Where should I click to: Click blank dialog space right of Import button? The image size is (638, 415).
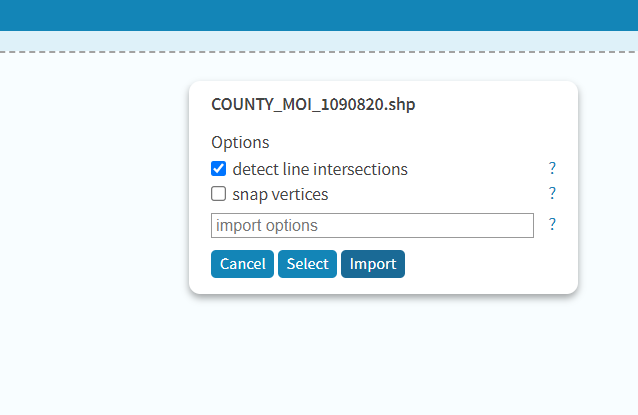tap(488, 264)
